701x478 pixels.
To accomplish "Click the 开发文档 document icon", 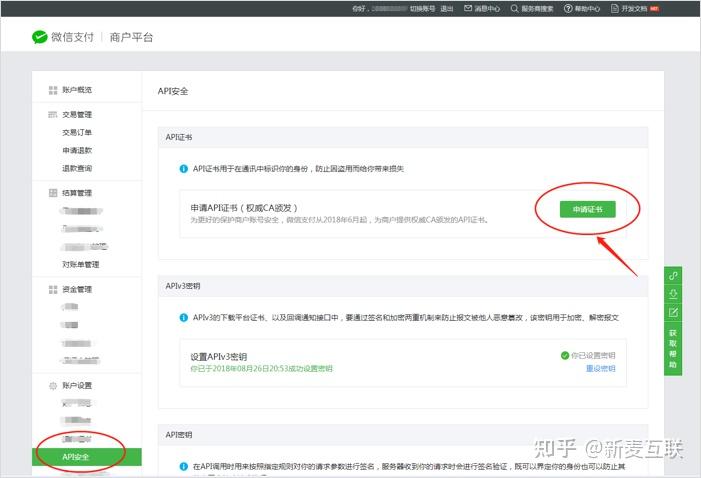I will pos(615,8).
